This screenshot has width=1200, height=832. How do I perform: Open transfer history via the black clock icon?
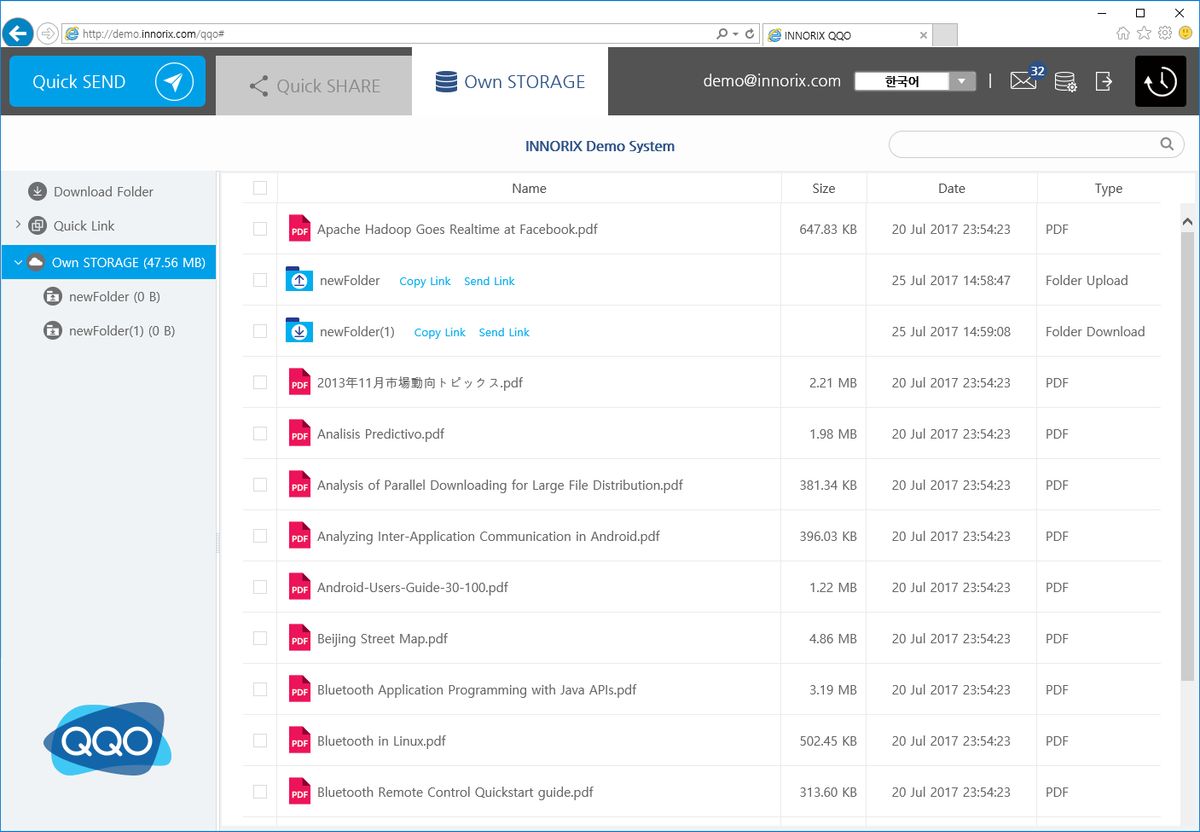coord(1159,81)
